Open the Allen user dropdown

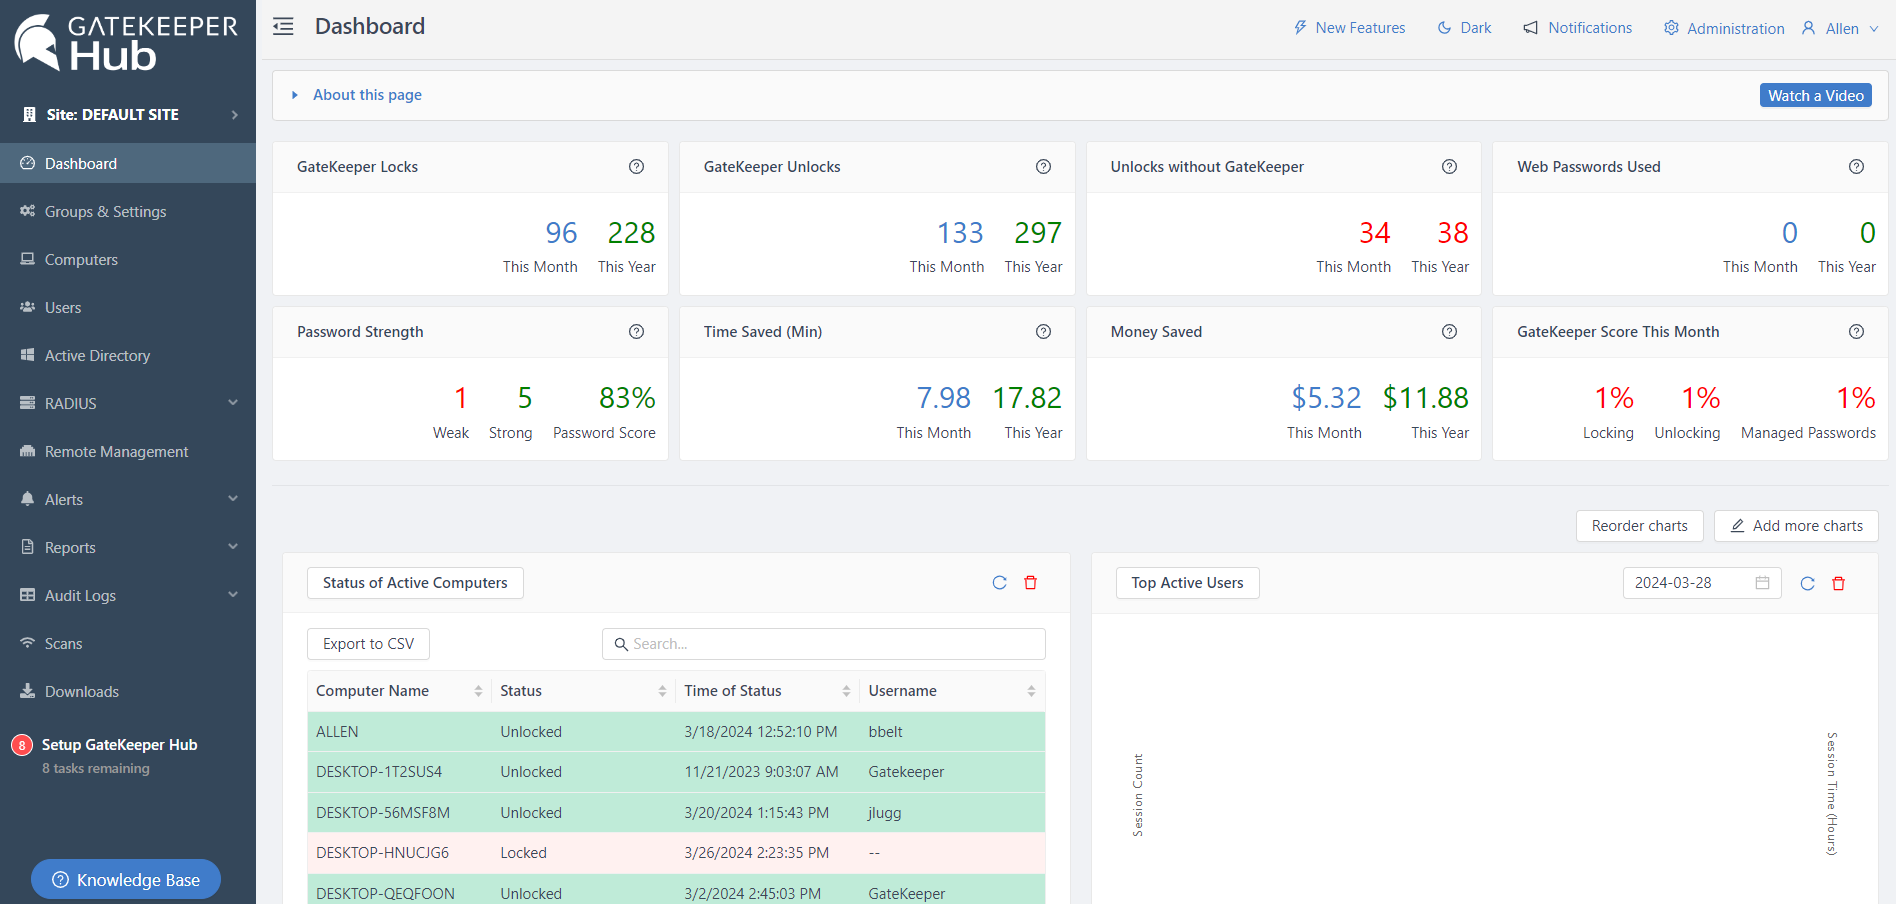click(x=1840, y=28)
